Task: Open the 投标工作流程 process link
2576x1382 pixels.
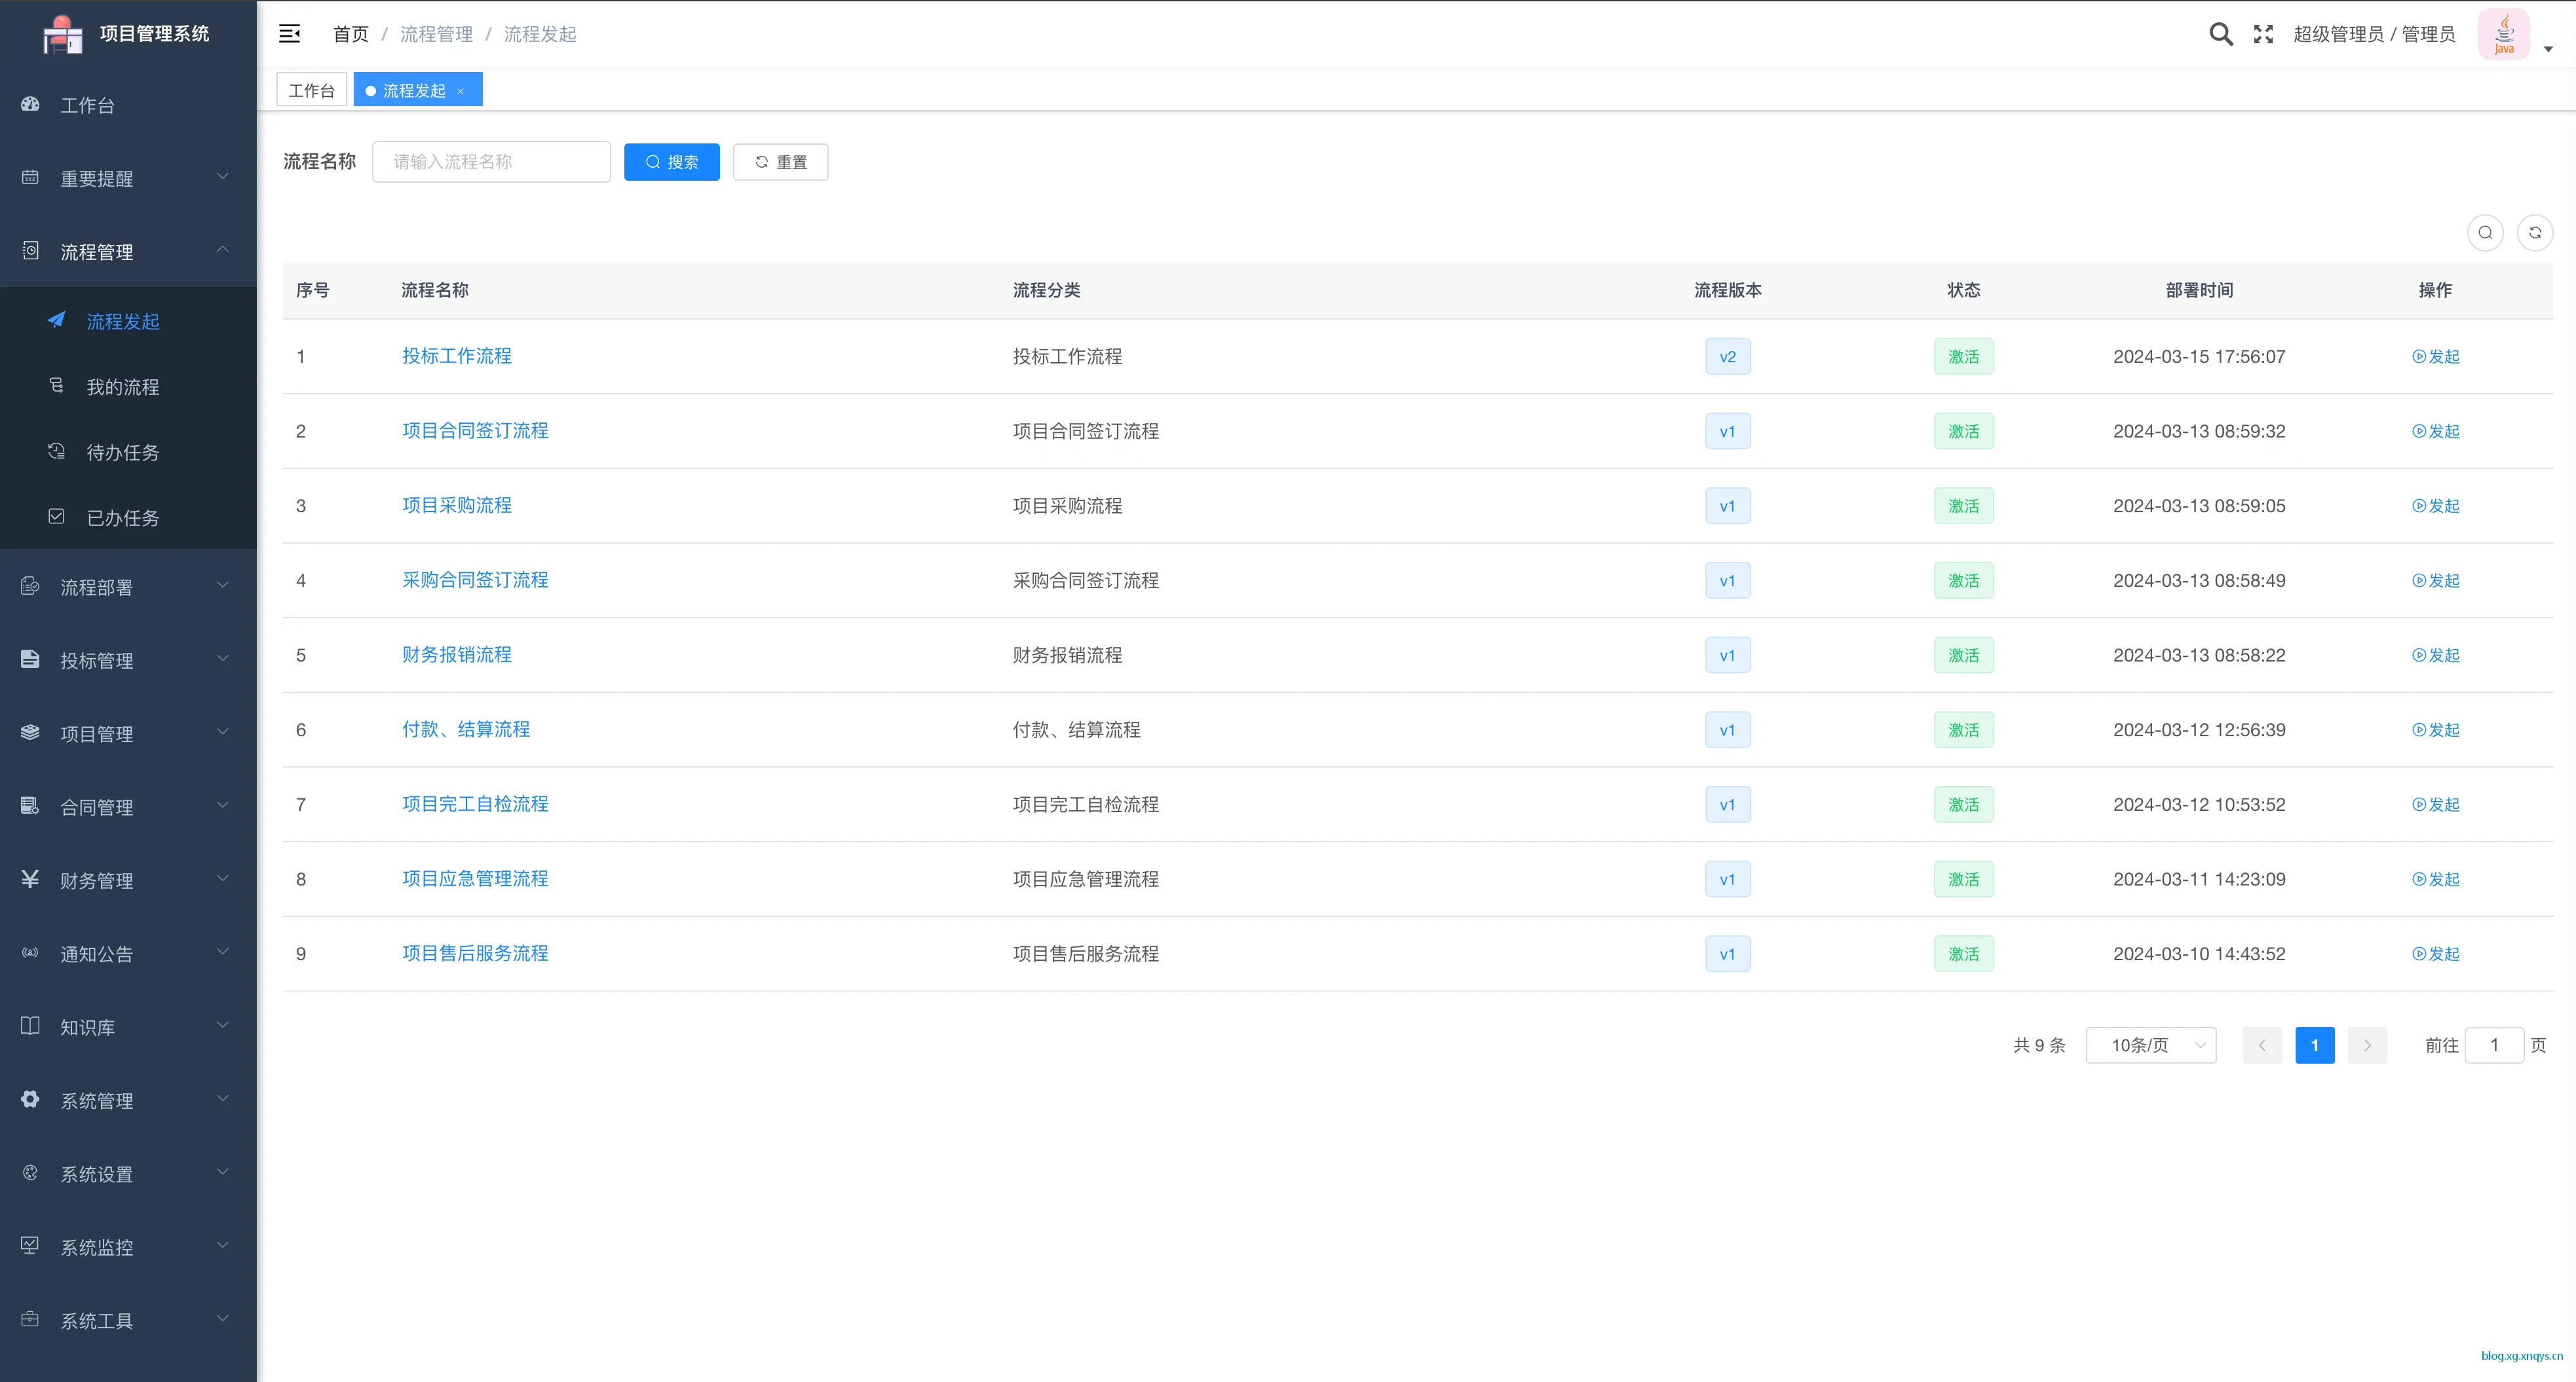Action: (x=456, y=356)
